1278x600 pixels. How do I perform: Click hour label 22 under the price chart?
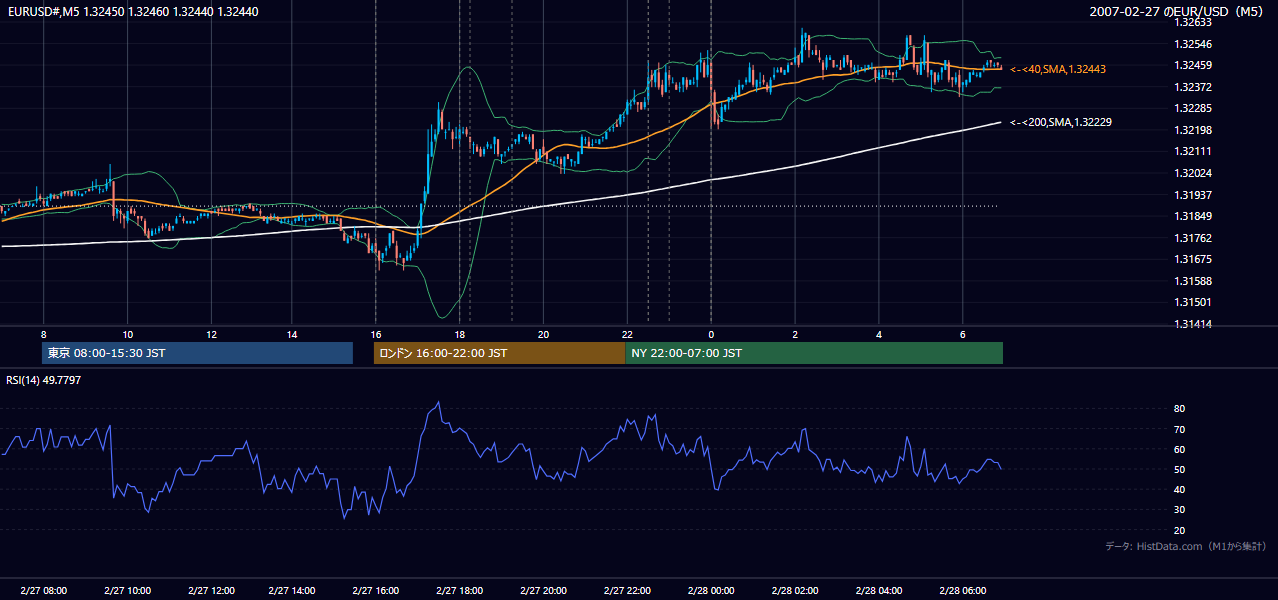point(627,334)
